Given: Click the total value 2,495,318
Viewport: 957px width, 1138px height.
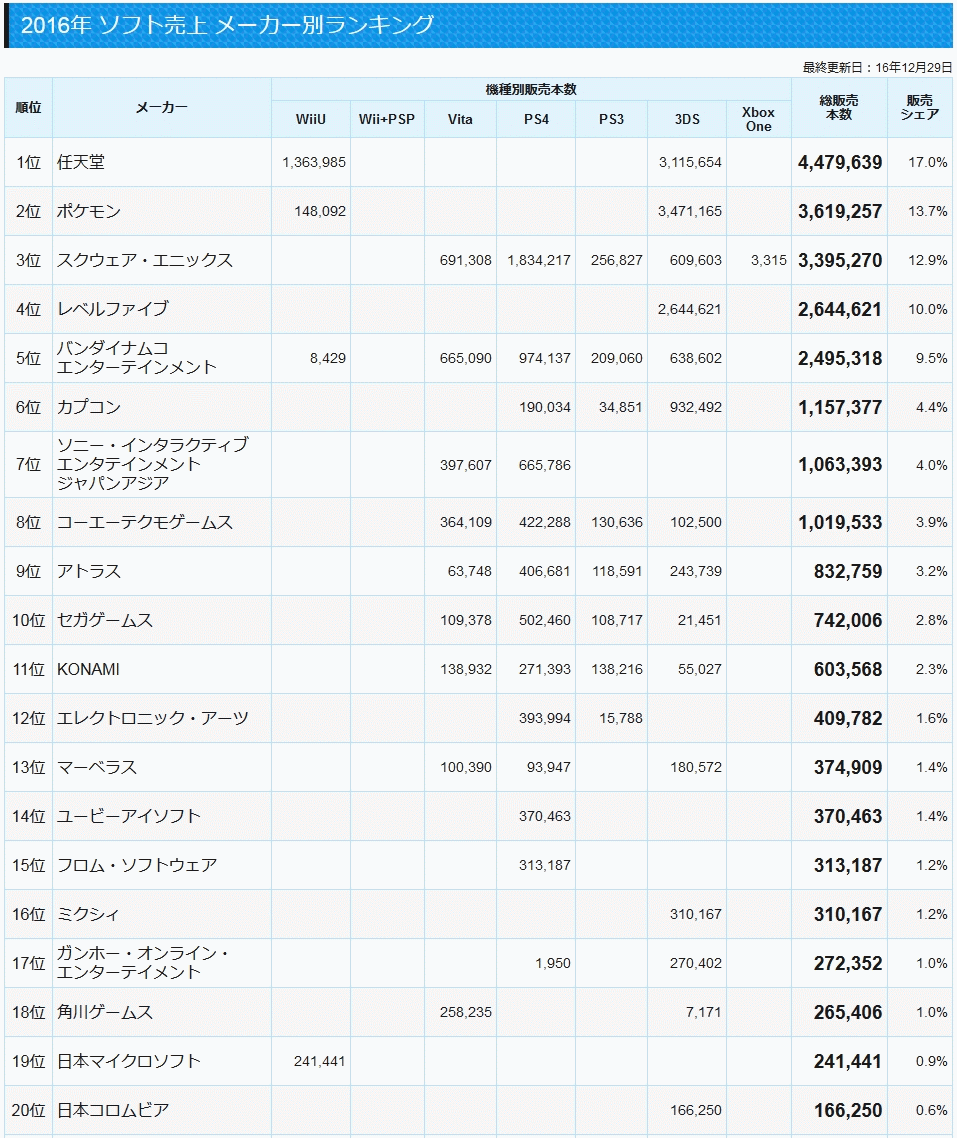Looking at the screenshot, I should pyautogui.click(x=839, y=359).
